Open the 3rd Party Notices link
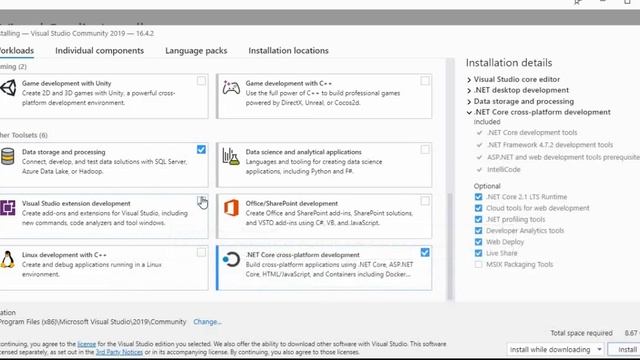Screen dimensions: 640x360 [x=119, y=352]
